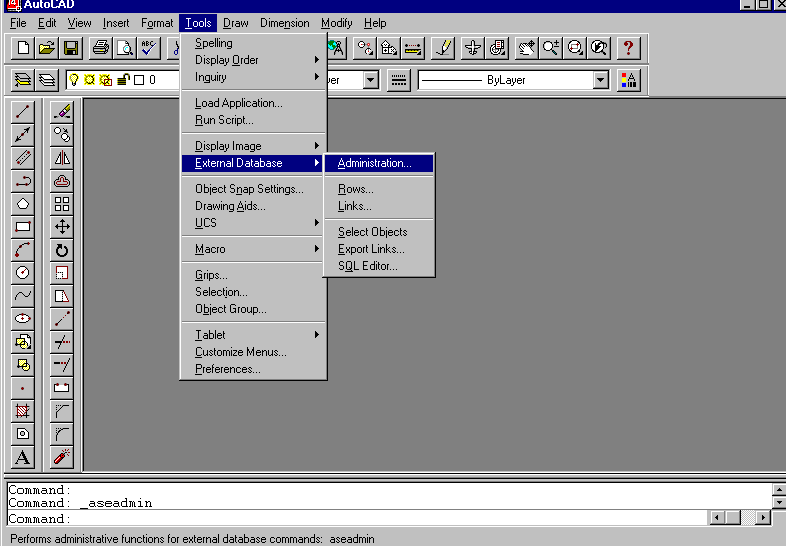Screen dimensions: 786x546
Task: Open the Aerial View airplane icon
Action: pos(473,48)
